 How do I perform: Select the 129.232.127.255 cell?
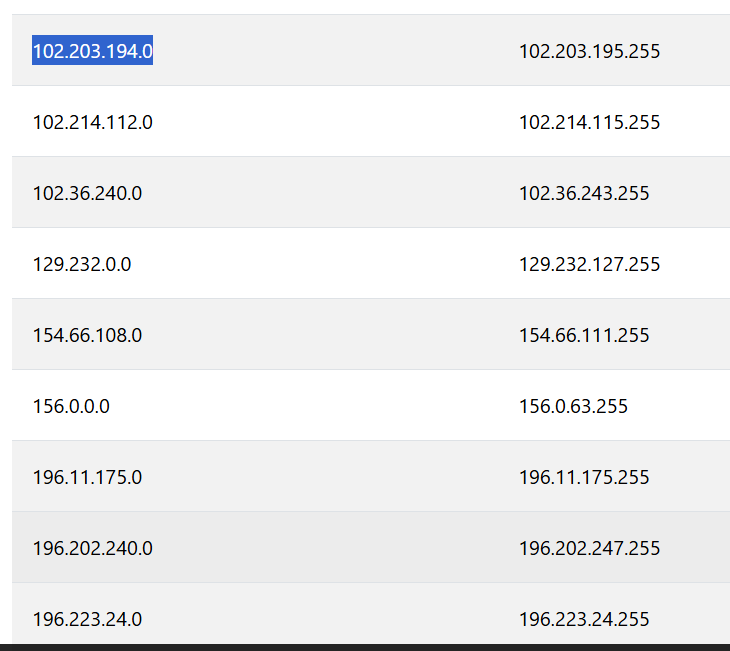coord(589,264)
